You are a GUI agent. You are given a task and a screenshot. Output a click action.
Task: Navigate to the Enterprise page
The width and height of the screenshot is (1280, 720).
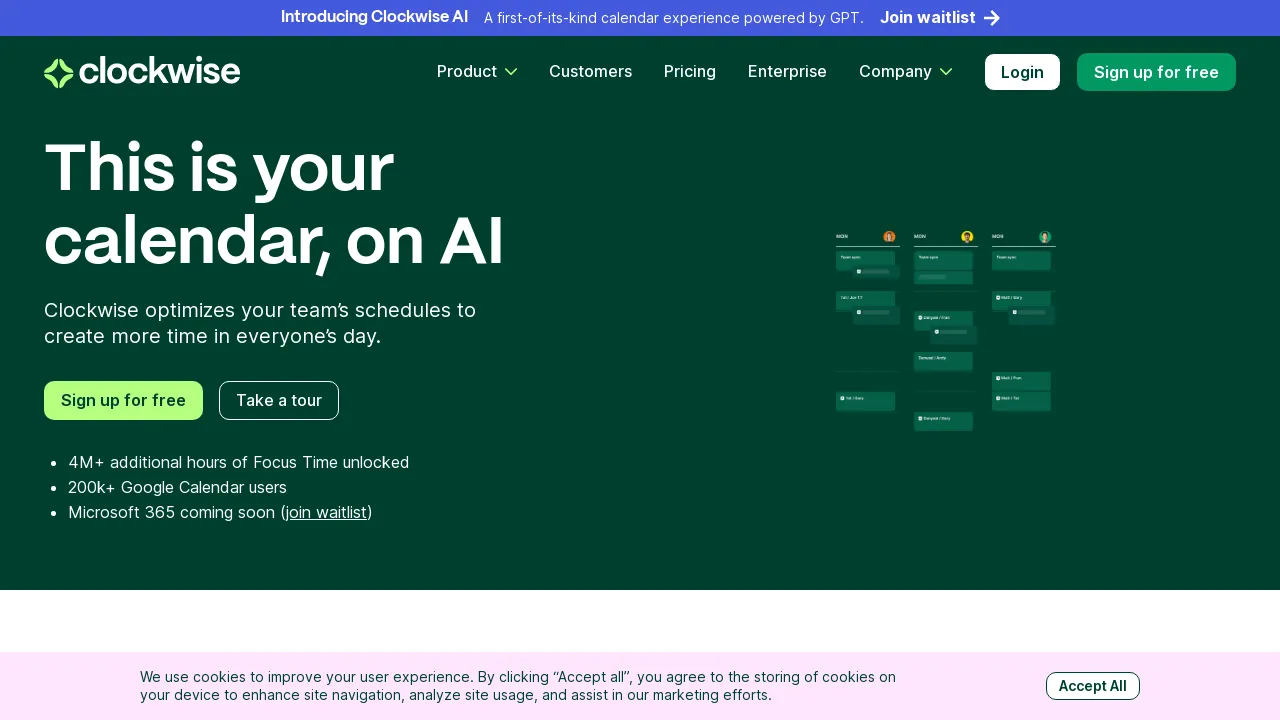(x=787, y=72)
